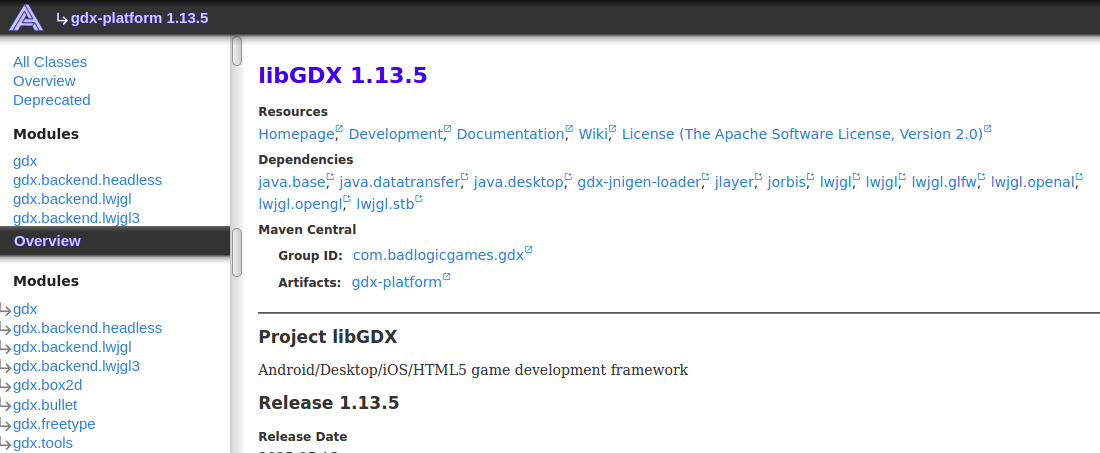Click the external-link icon after the License link
This screenshot has height=453, width=1100.
click(x=987, y=129)
